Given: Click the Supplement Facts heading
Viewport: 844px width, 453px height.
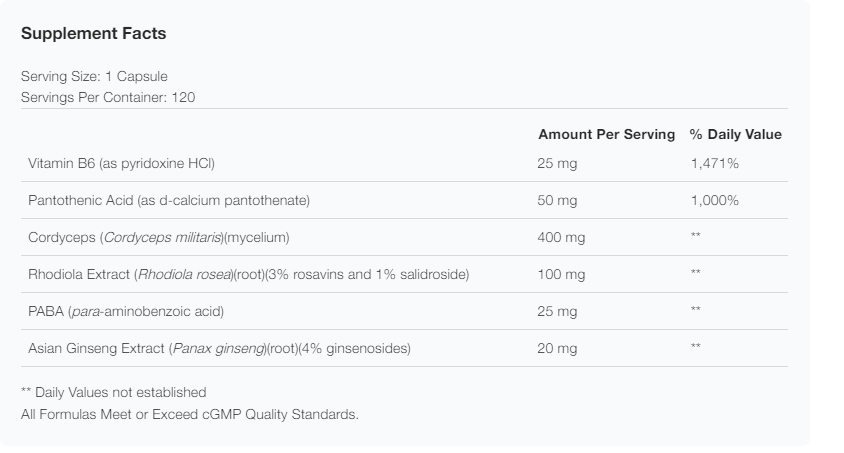Looking at the screenshot, I should (x=93, y=34).
